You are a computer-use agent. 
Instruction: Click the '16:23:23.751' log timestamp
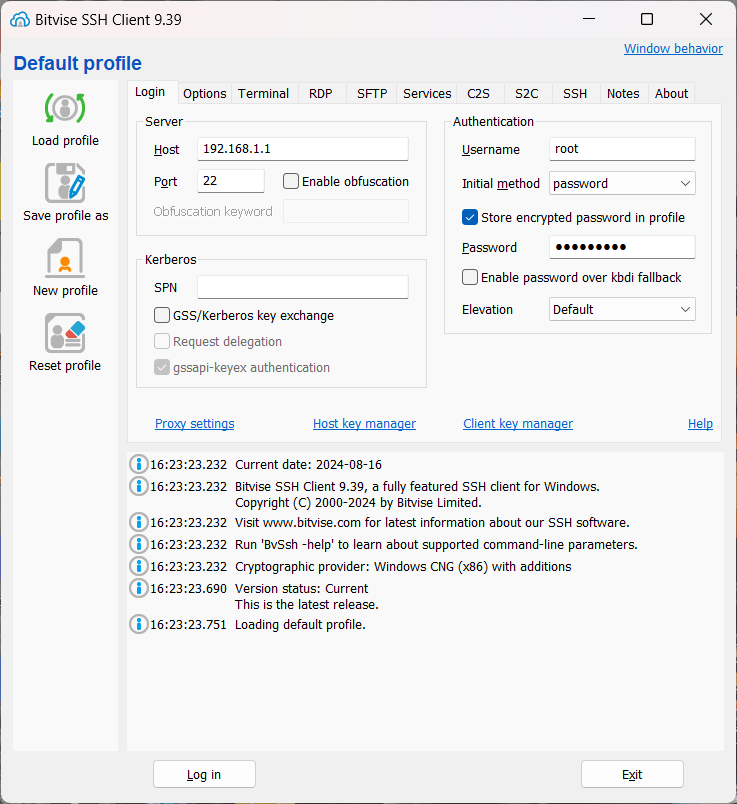coord(188,625)
